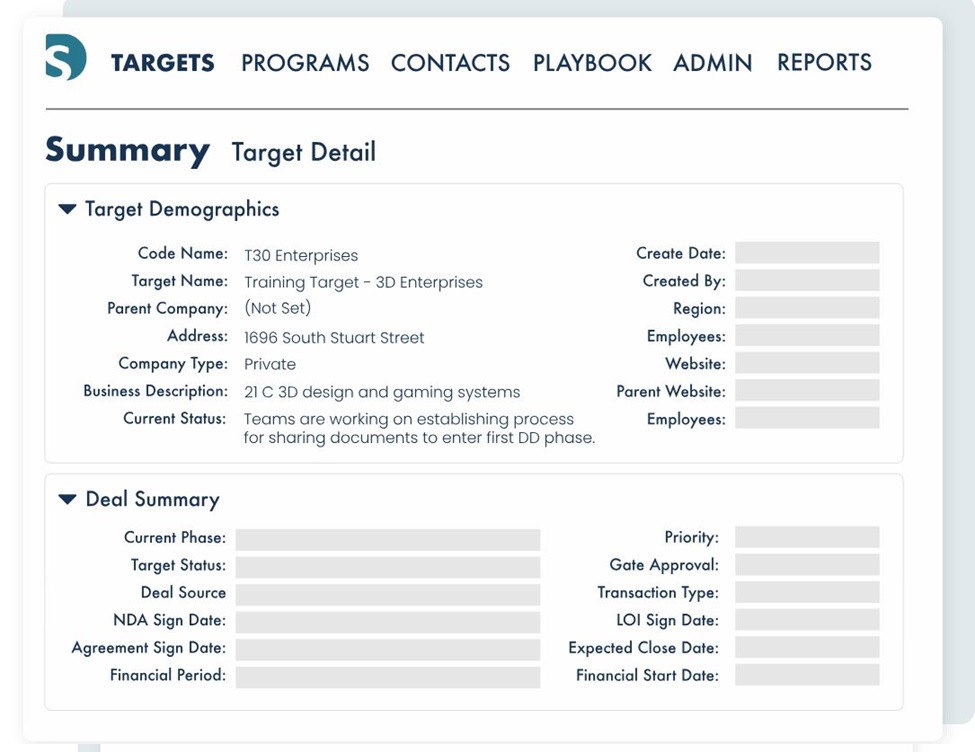Click the Expected Close Date field
975x752 pixels.
pyautogui.click(x=807, y=647)
